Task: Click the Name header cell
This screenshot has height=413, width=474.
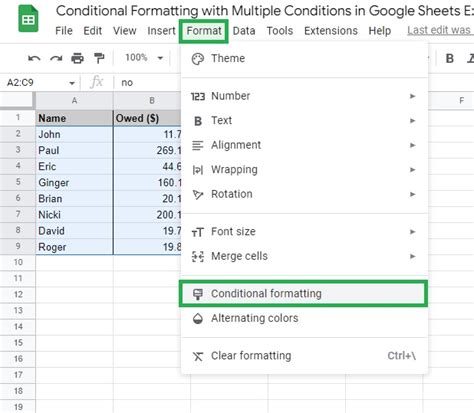Action: pos(74,118)
